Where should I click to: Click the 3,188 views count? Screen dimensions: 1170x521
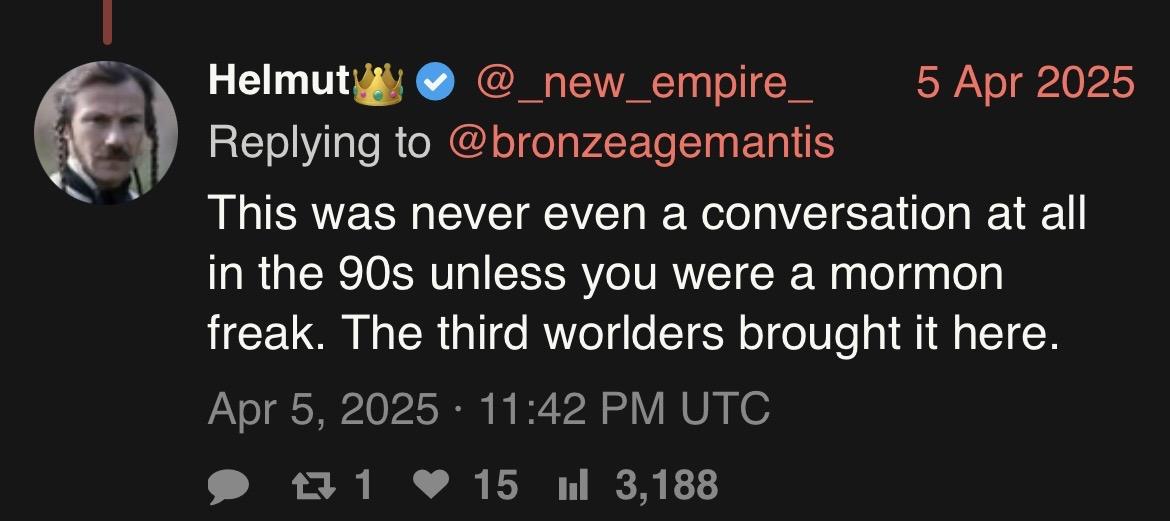tap(667, 486)
